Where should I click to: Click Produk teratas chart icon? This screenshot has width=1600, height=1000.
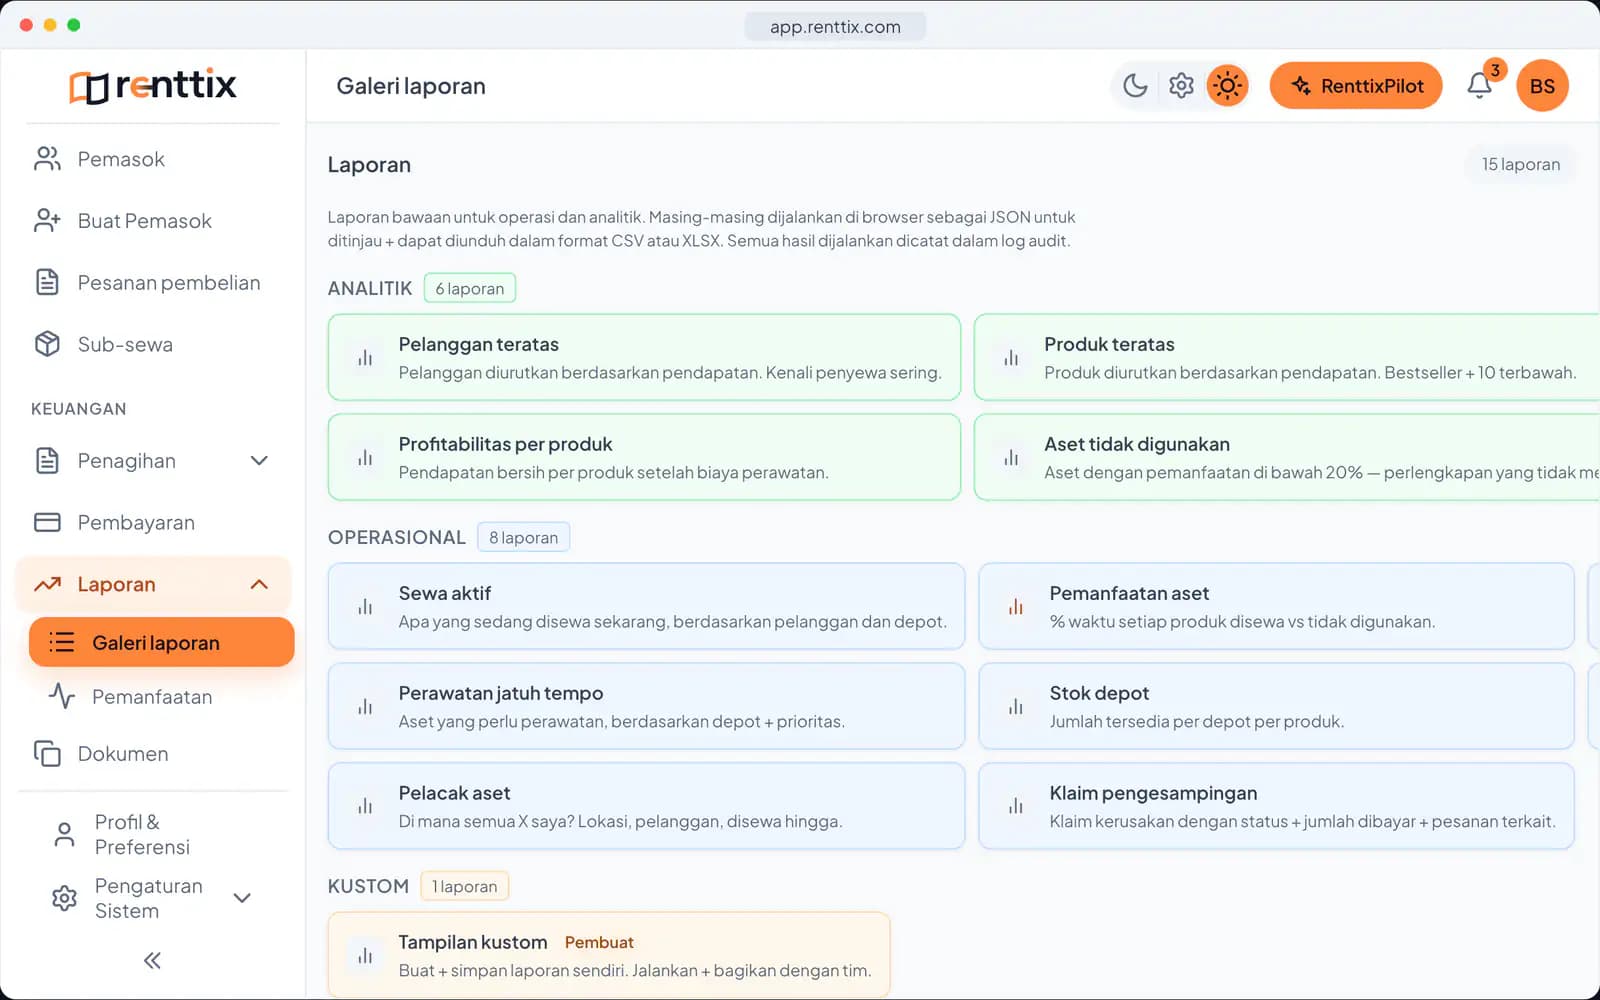1011,358
